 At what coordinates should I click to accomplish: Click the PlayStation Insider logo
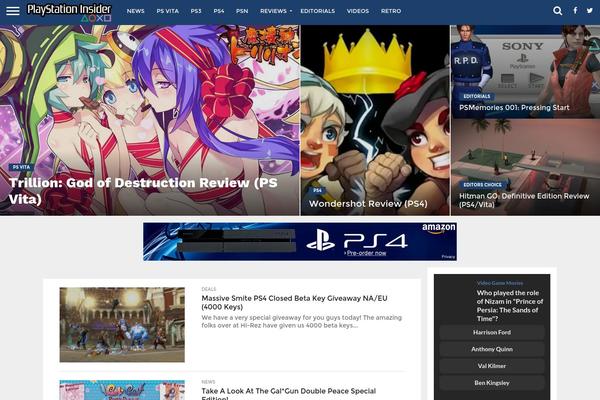[x=69, y=12]
